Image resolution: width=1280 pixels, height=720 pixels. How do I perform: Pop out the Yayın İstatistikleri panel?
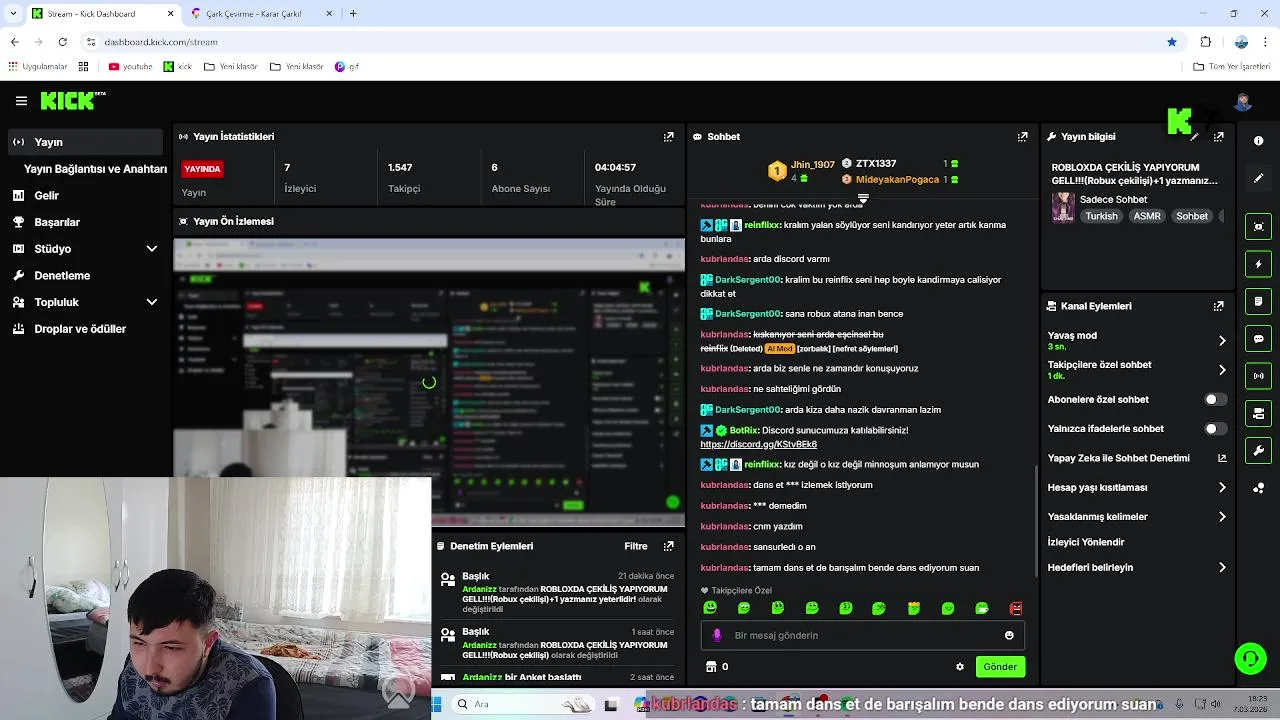(669, 137)
